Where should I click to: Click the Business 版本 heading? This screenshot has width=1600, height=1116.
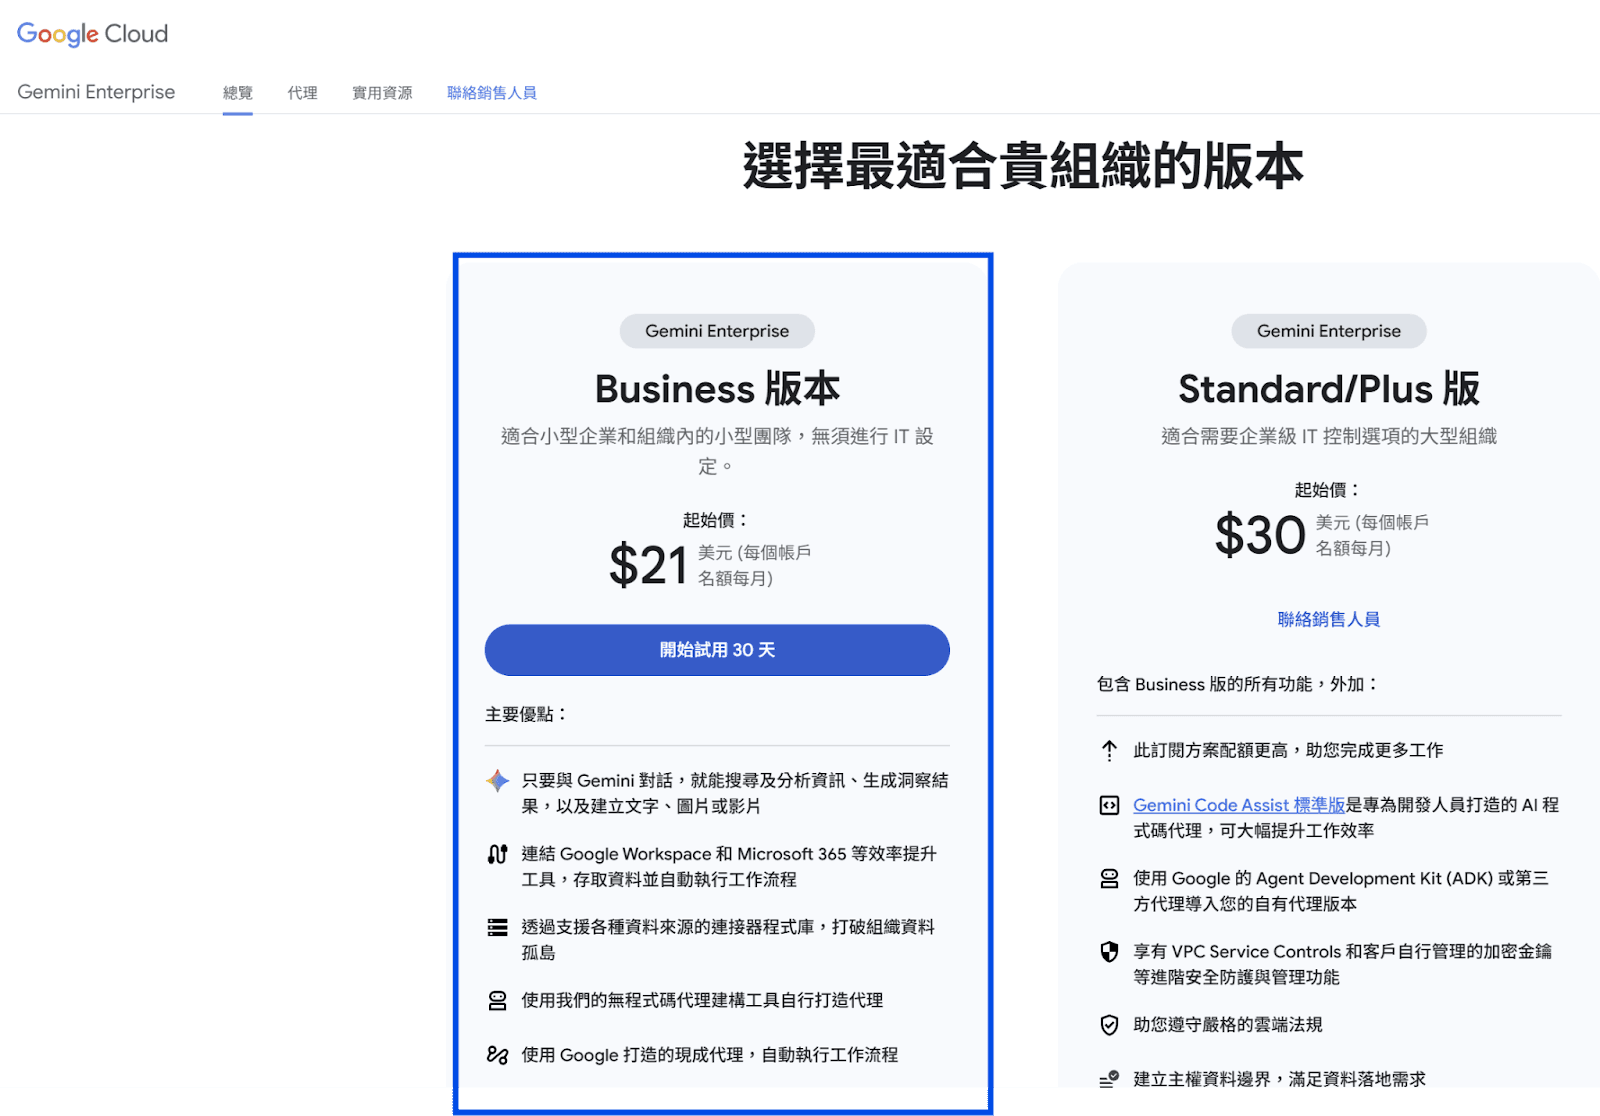pos(717,389)
